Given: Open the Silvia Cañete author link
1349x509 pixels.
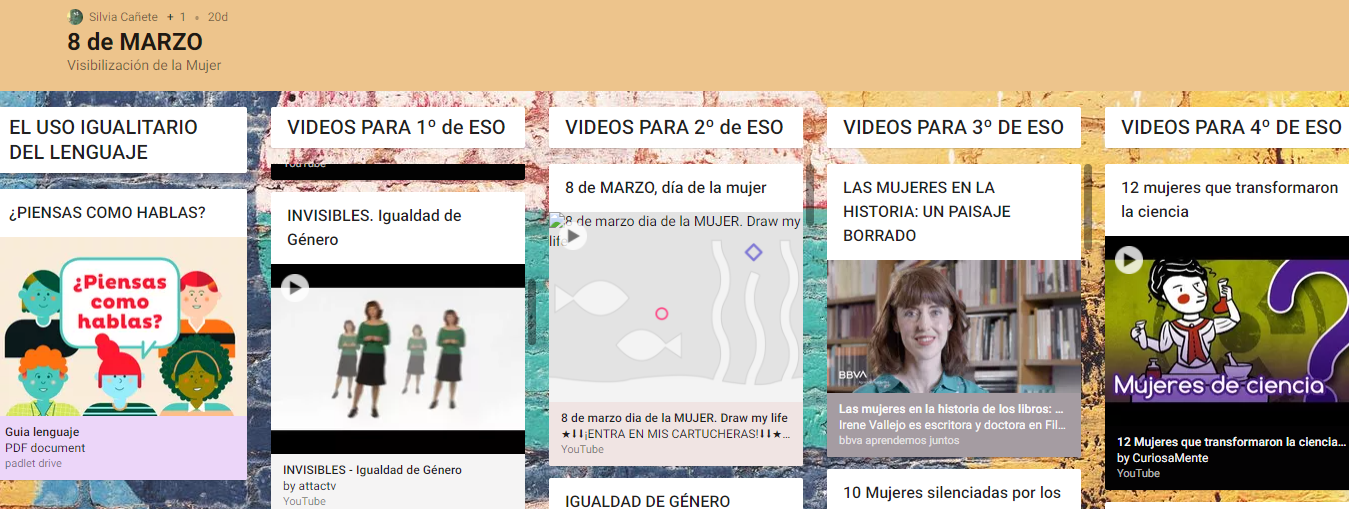Looking at the screenshot, I should coord(123,17).
